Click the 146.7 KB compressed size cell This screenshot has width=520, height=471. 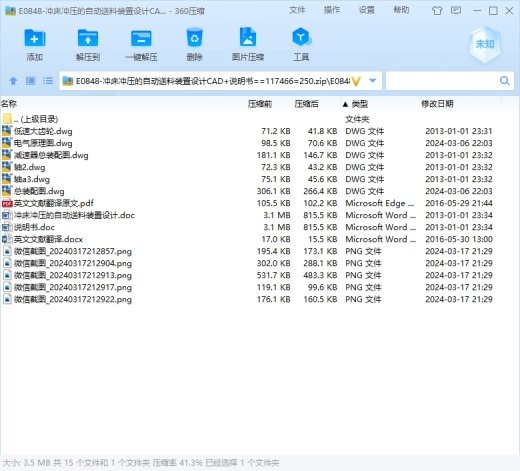click(x=320, y=155)
